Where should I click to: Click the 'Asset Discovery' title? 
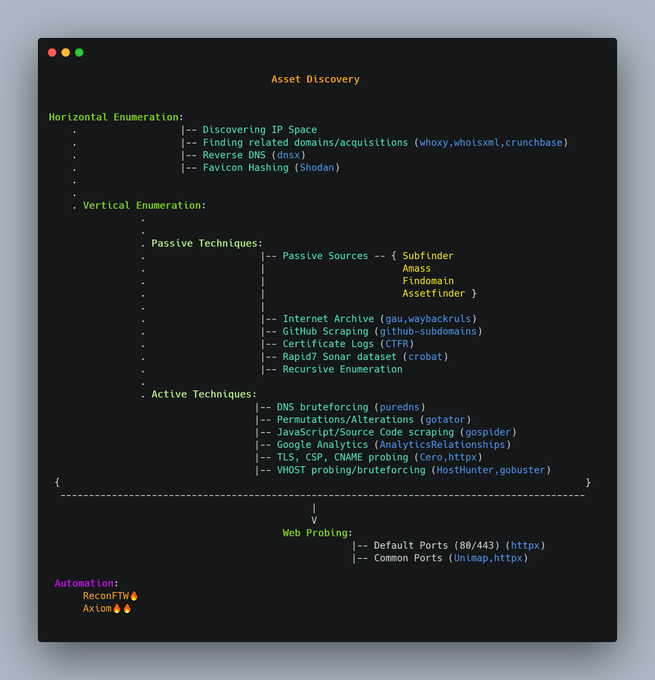(315, 79)
